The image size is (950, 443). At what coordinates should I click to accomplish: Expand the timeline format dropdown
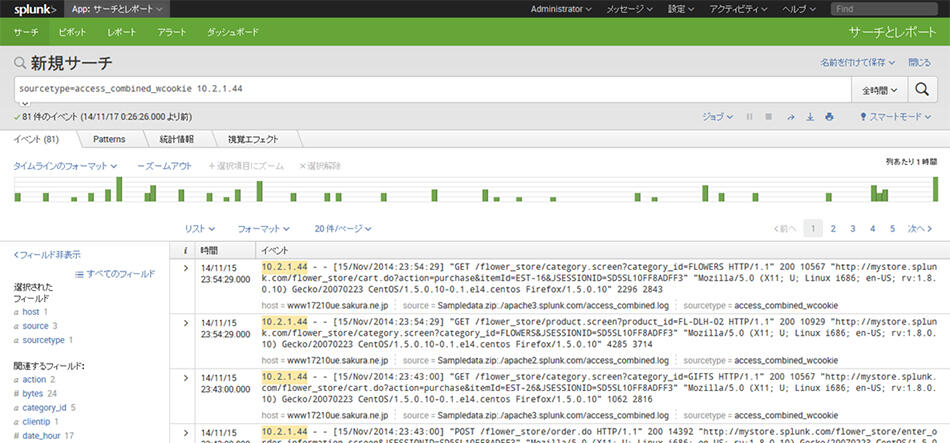[x=65, y=166]
